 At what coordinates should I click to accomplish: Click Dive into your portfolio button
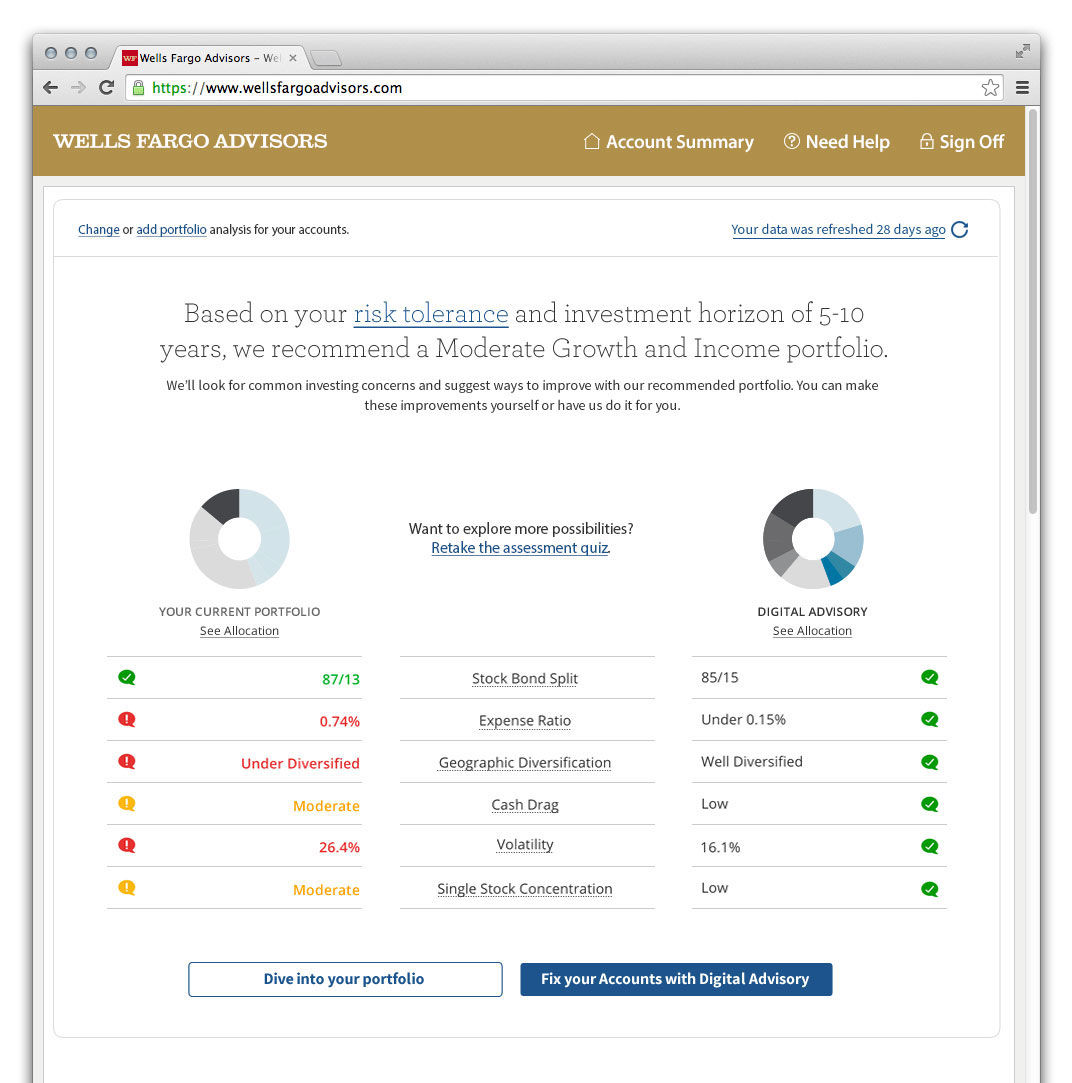tap(345, 979)
